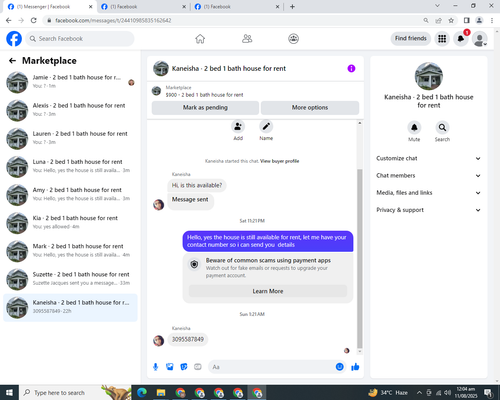Open notifications bell with badge

coord(461,39)
